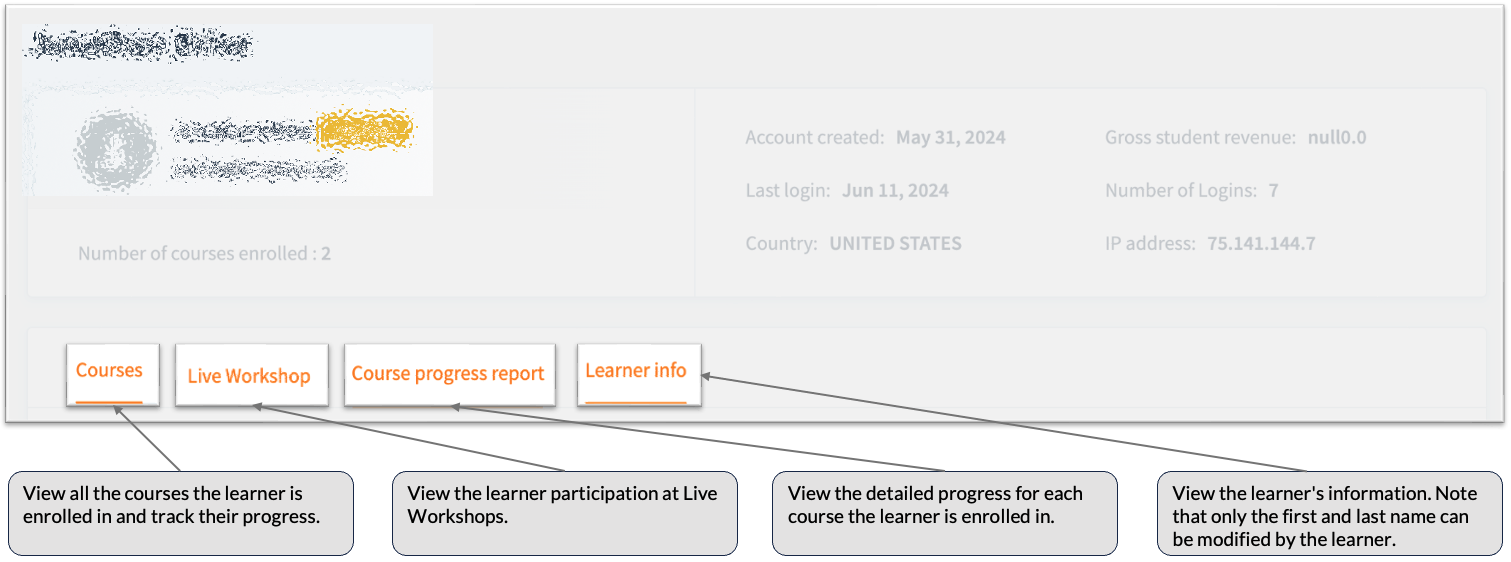Click the yellow highlighted badge beside learner name

click(364, 130)
